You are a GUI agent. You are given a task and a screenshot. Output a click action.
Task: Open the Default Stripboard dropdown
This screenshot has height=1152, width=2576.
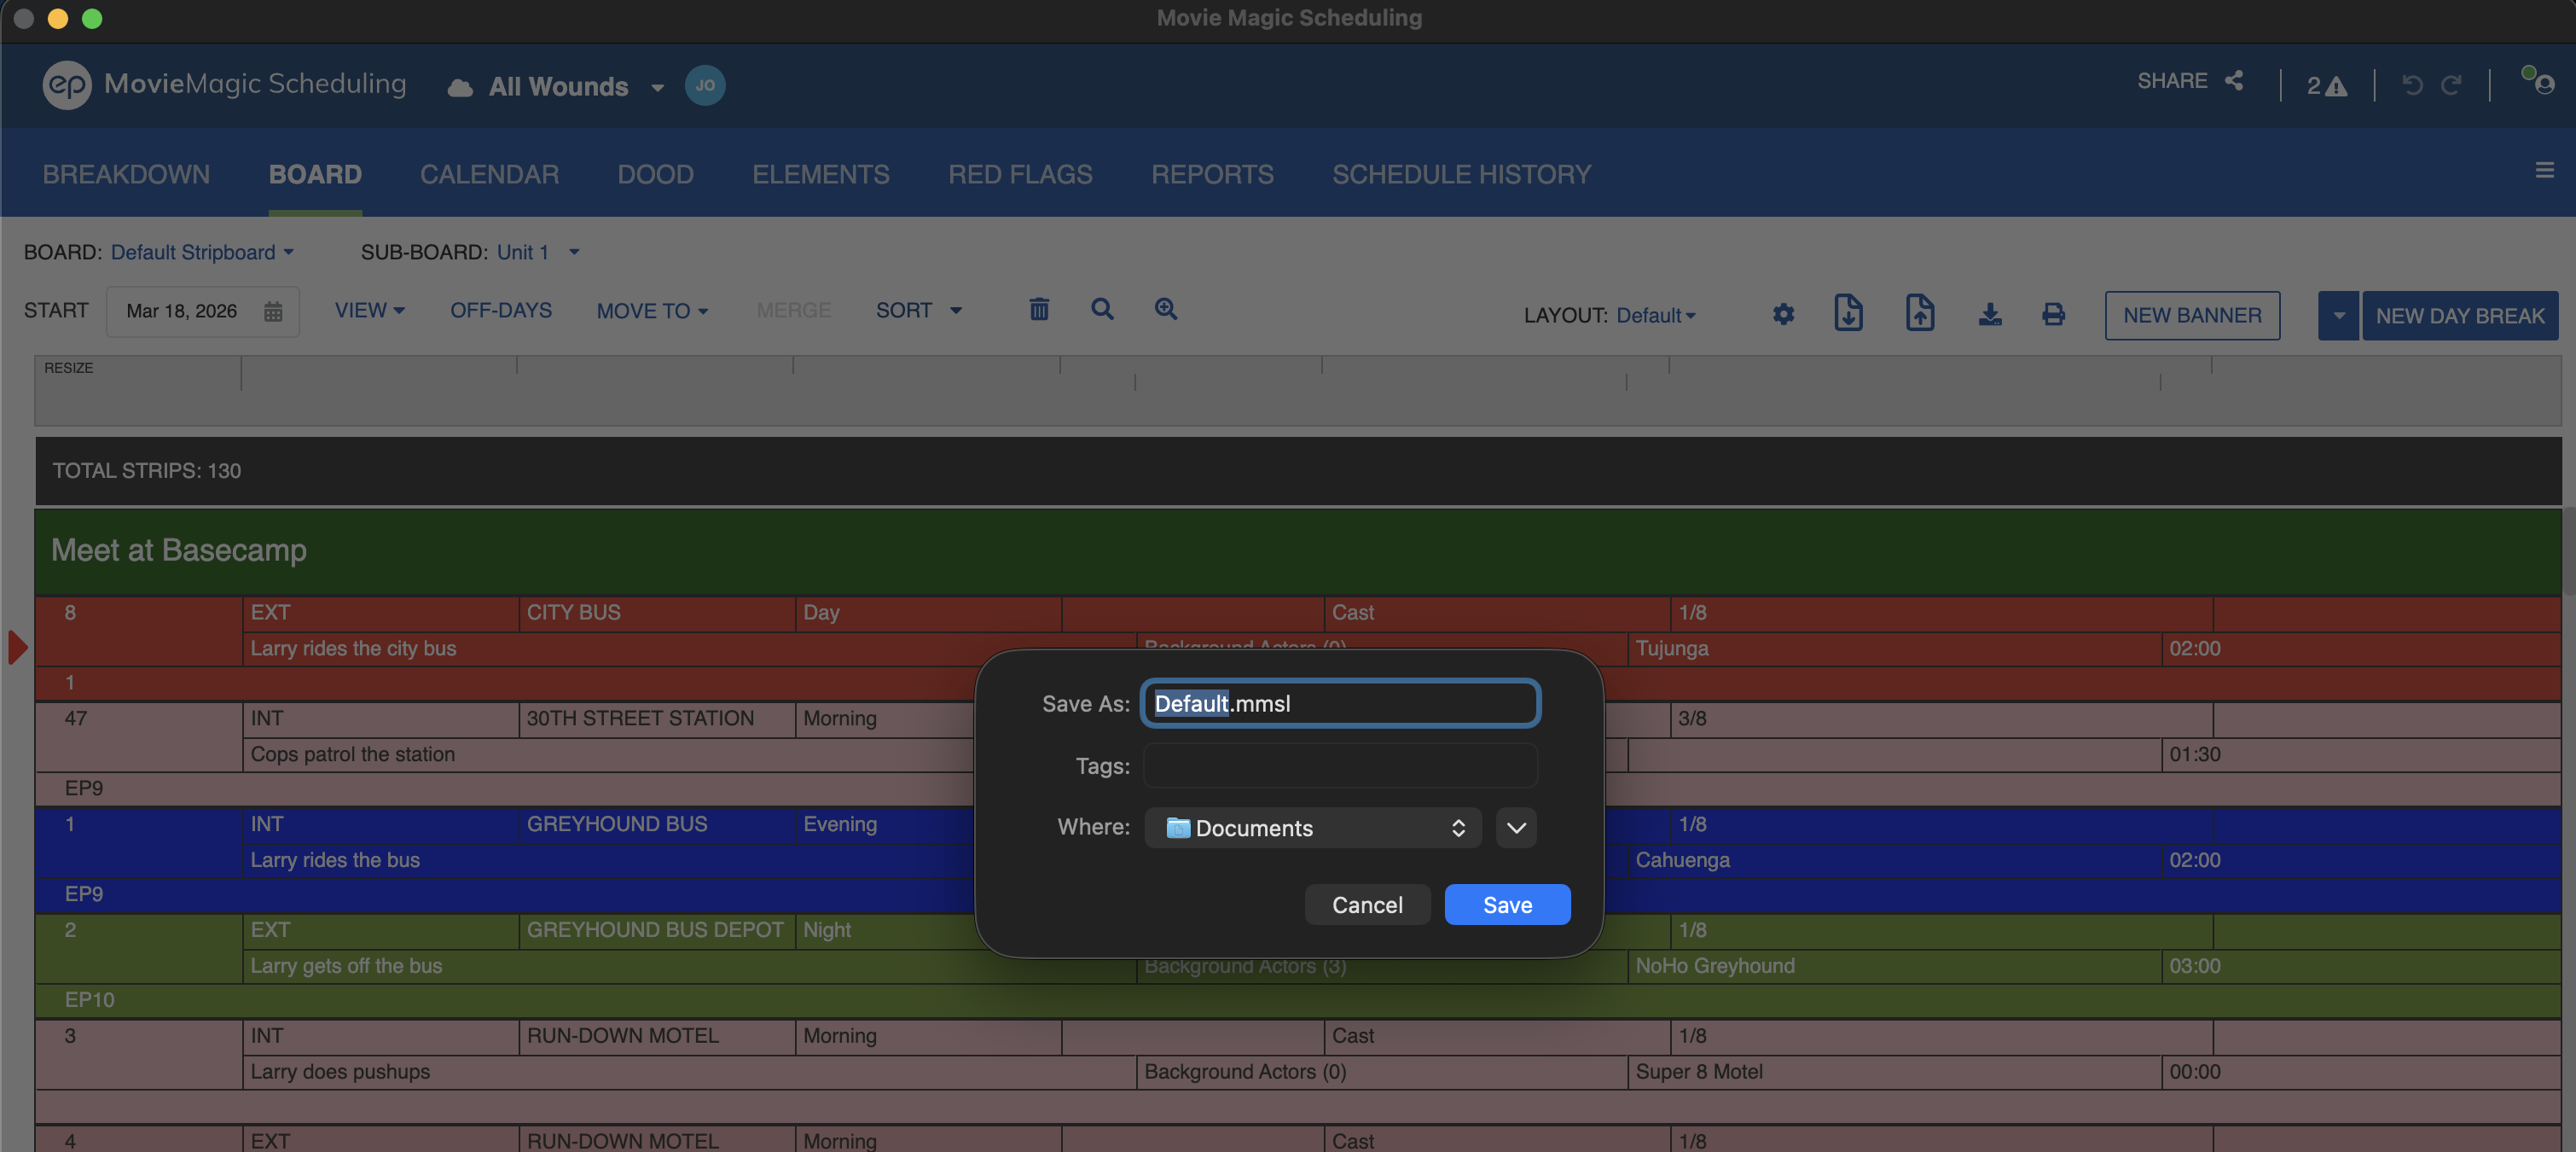(202, 253)
